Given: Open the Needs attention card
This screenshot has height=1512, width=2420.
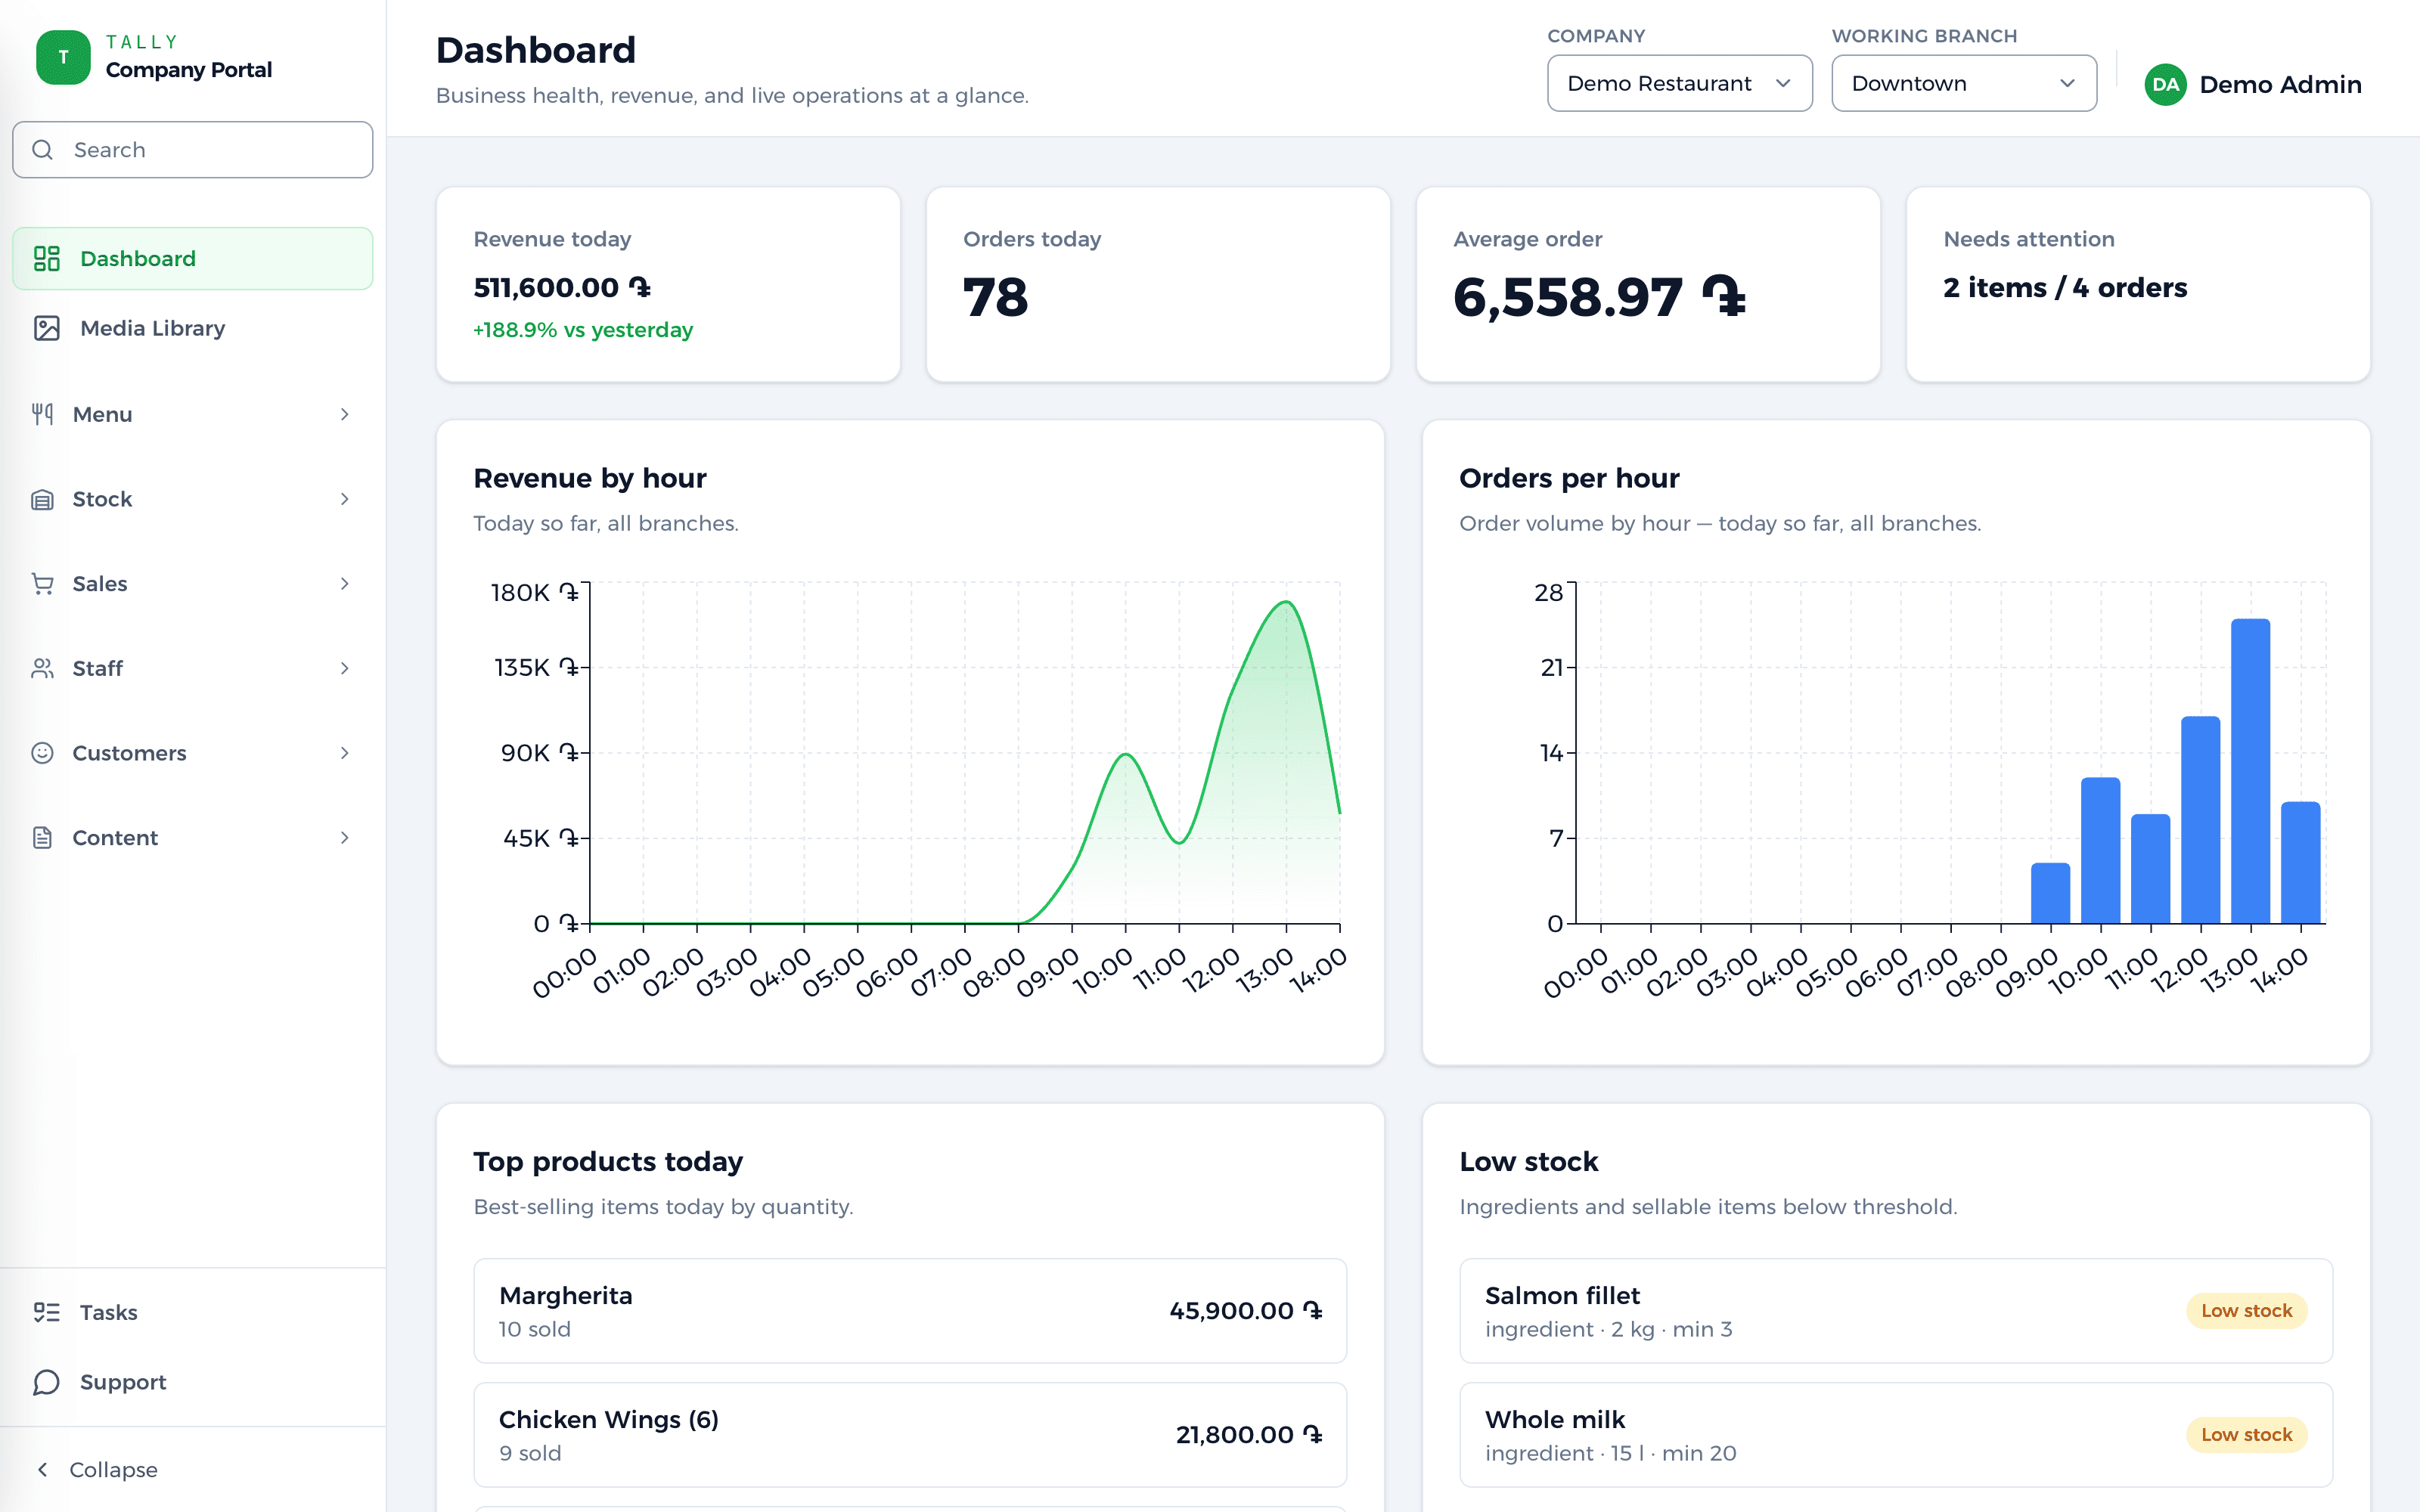Looking at the screenshot, I should click(x=2138, y=284).
